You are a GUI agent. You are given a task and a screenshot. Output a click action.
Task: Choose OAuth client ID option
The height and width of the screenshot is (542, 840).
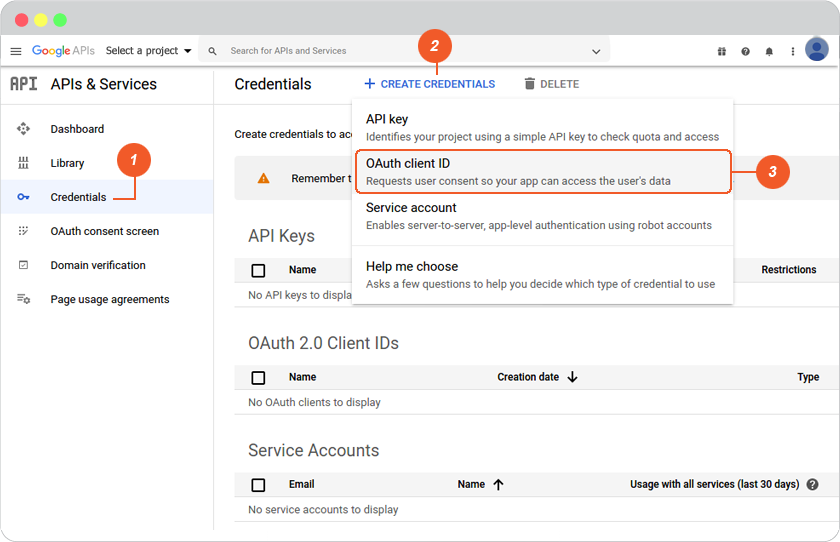[543, 171]
